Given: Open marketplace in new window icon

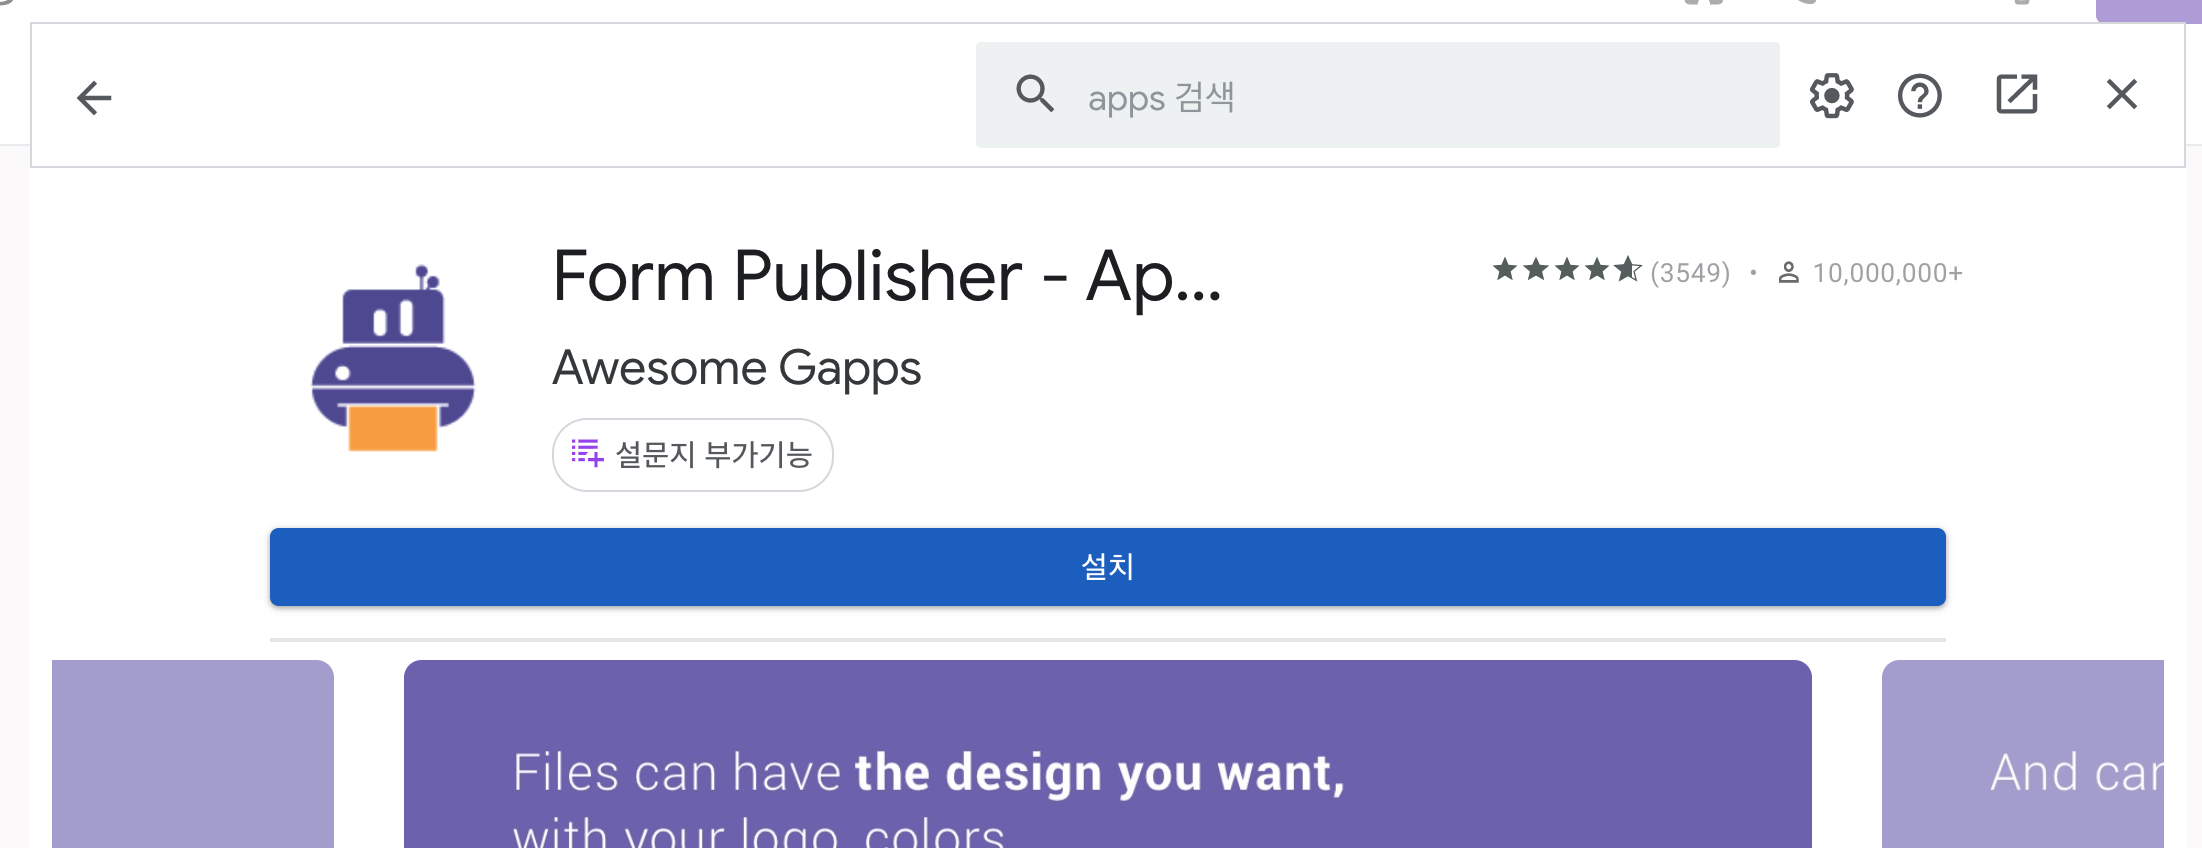Looking at the screenshot, I should [x=2016, y=94].
